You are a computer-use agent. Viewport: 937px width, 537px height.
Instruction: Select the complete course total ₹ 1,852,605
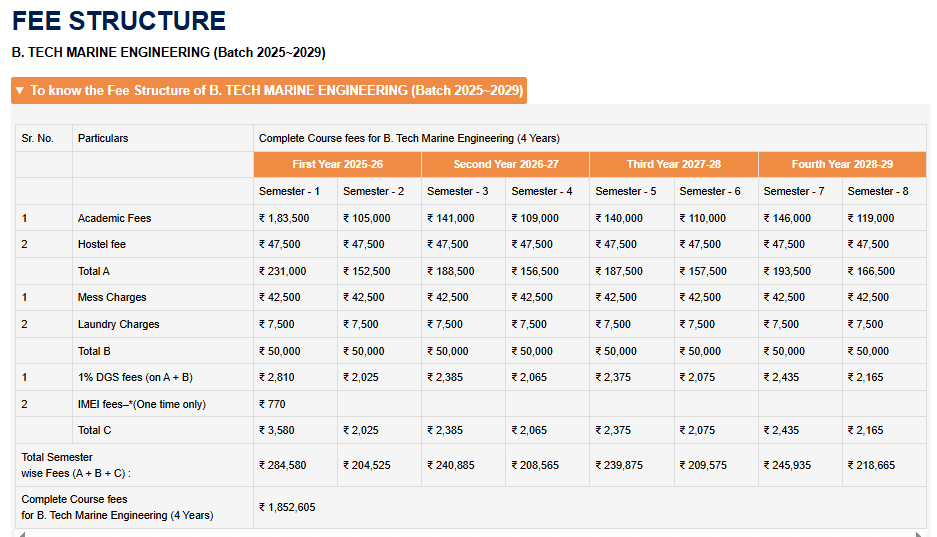(287, 507)
